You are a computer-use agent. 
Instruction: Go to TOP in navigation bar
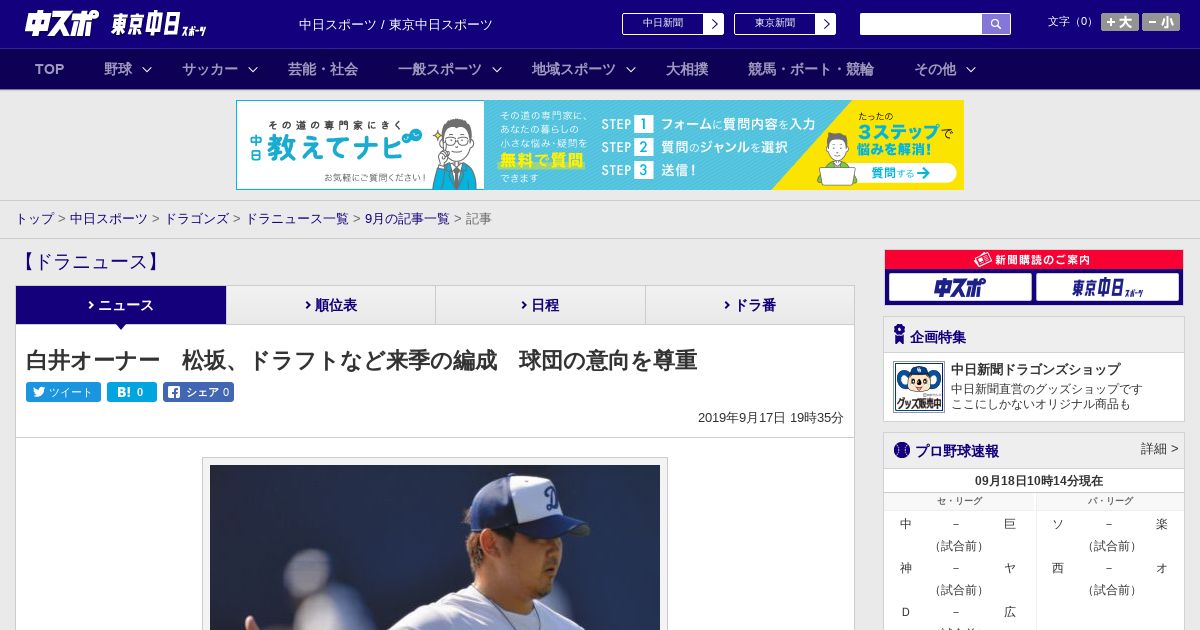[x=50, y=69]
